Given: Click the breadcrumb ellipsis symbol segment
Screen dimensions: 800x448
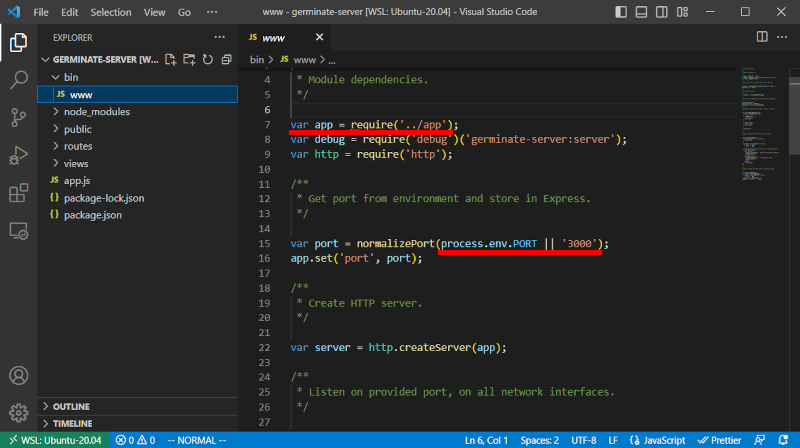Looking at the screenshot, I should click(332, 60).
